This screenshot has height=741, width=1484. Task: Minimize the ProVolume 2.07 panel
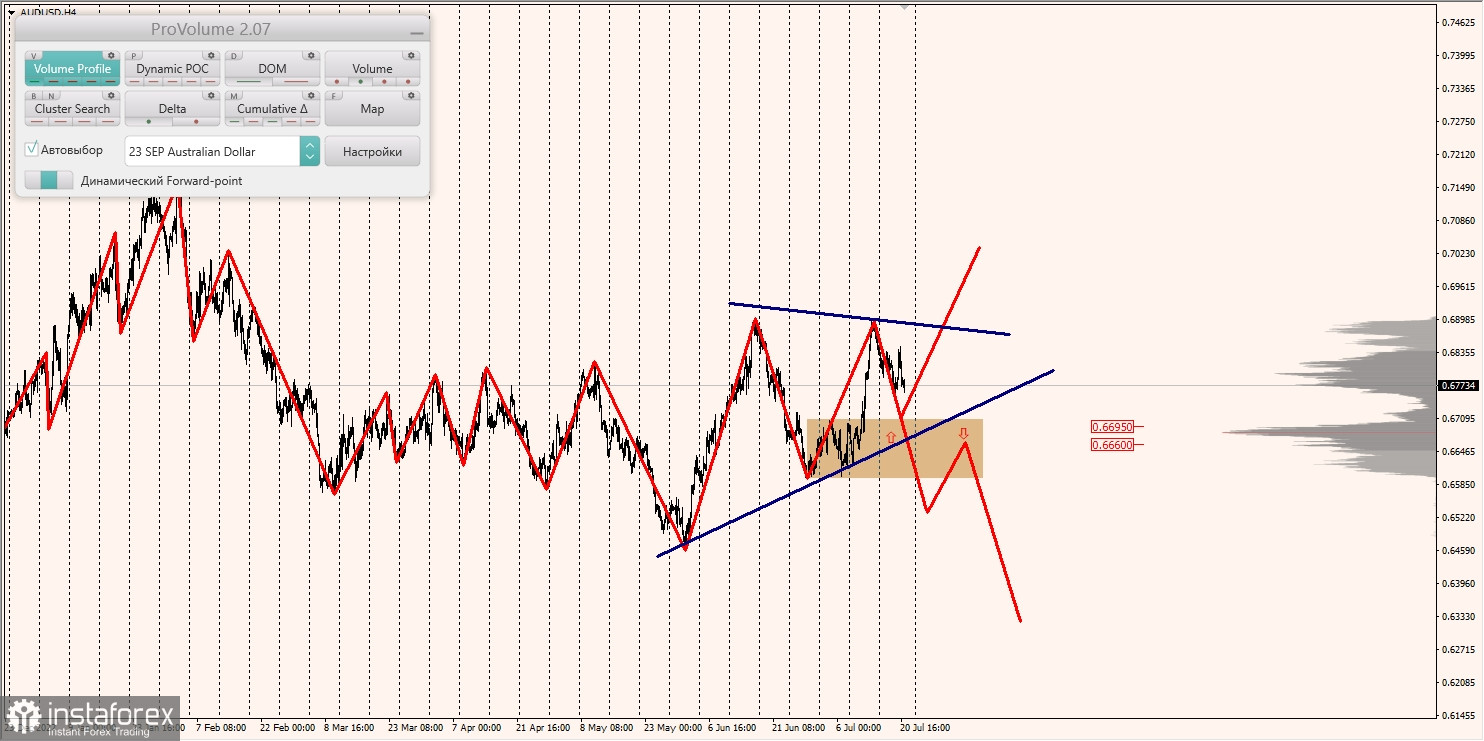[416, 33]
